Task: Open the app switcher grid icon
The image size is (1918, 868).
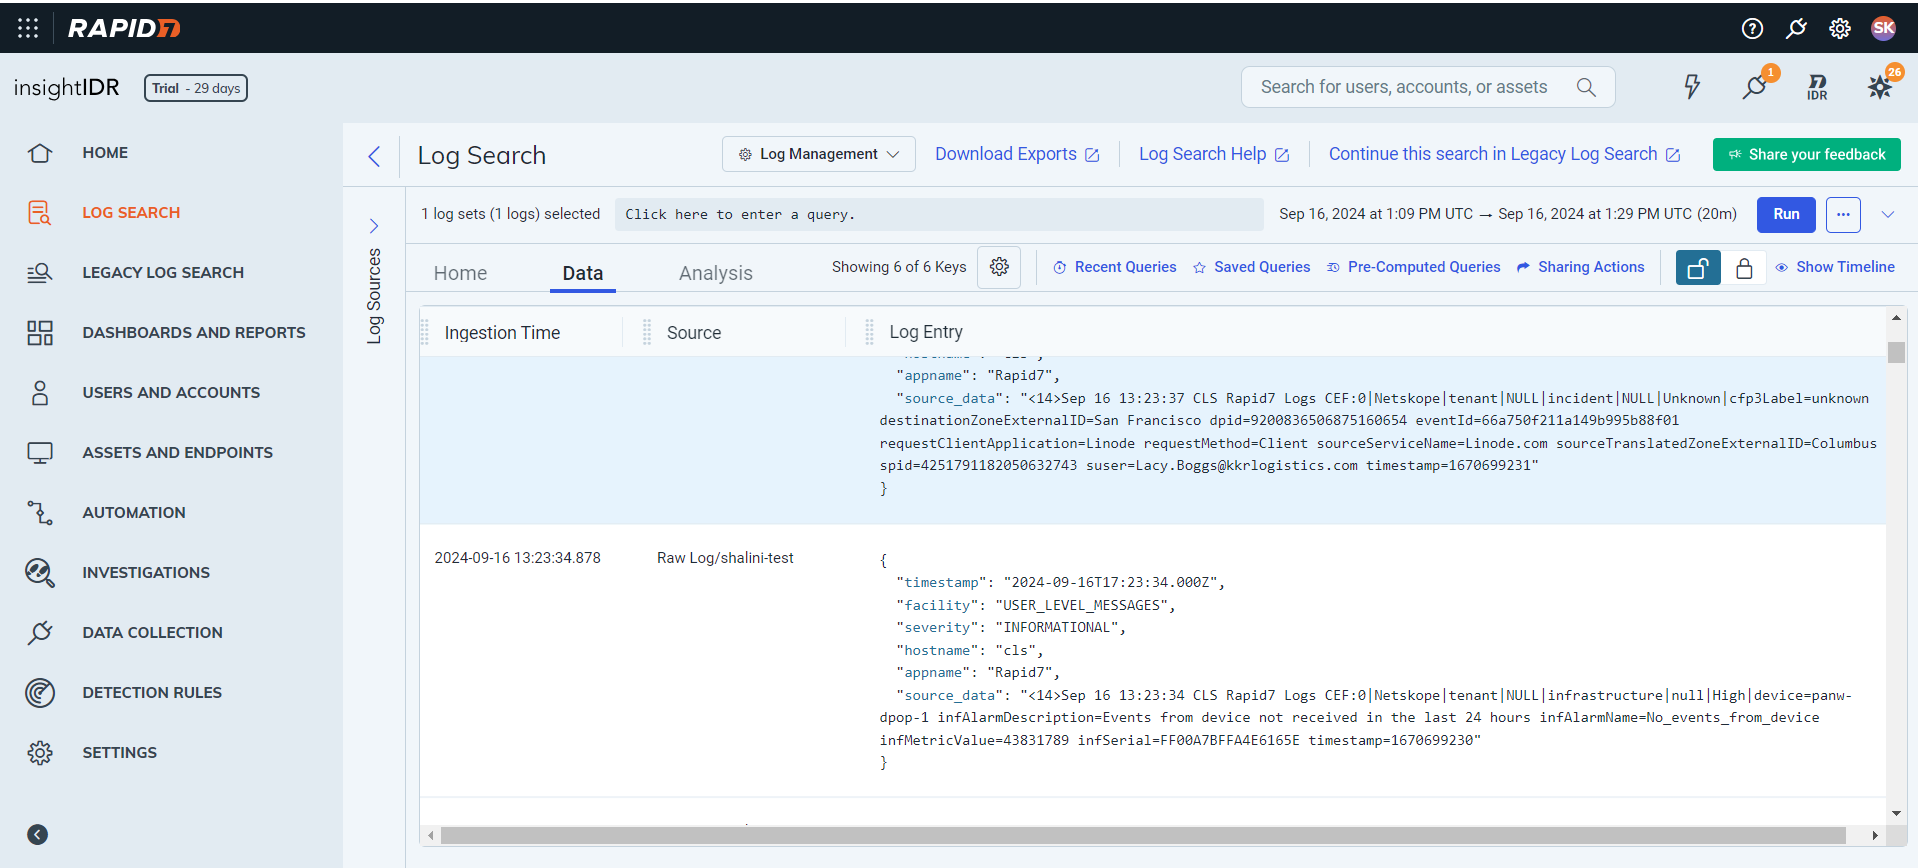Action: tap(28, 28)
